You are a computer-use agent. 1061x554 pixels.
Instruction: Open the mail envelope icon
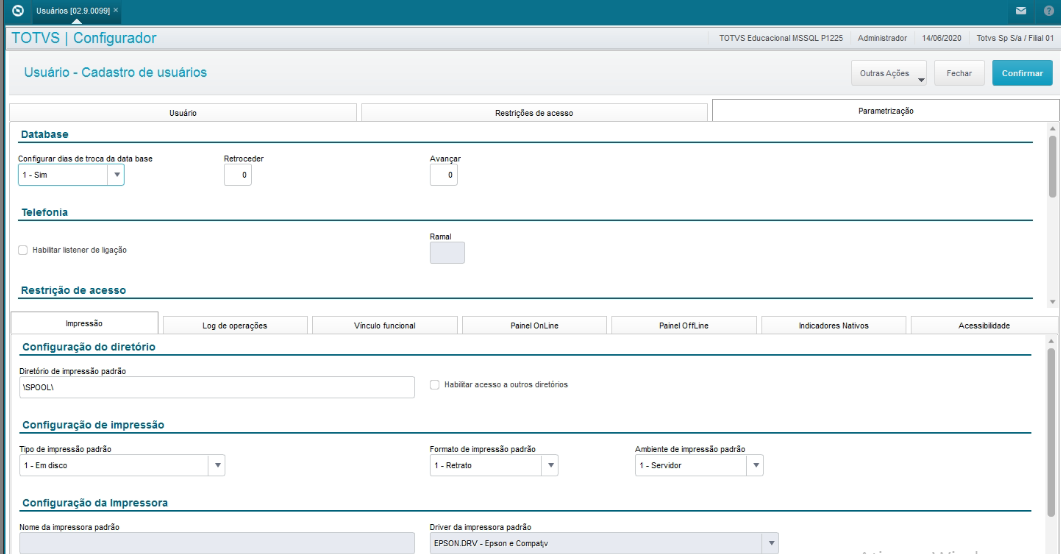[1021, 11]
